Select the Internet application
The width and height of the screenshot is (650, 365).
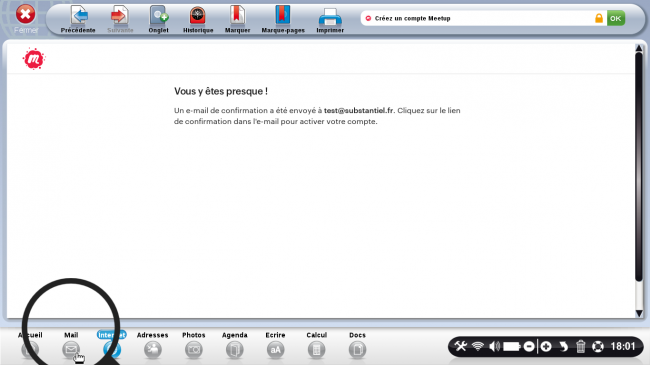pyautogui.click(x=112, y=346)
